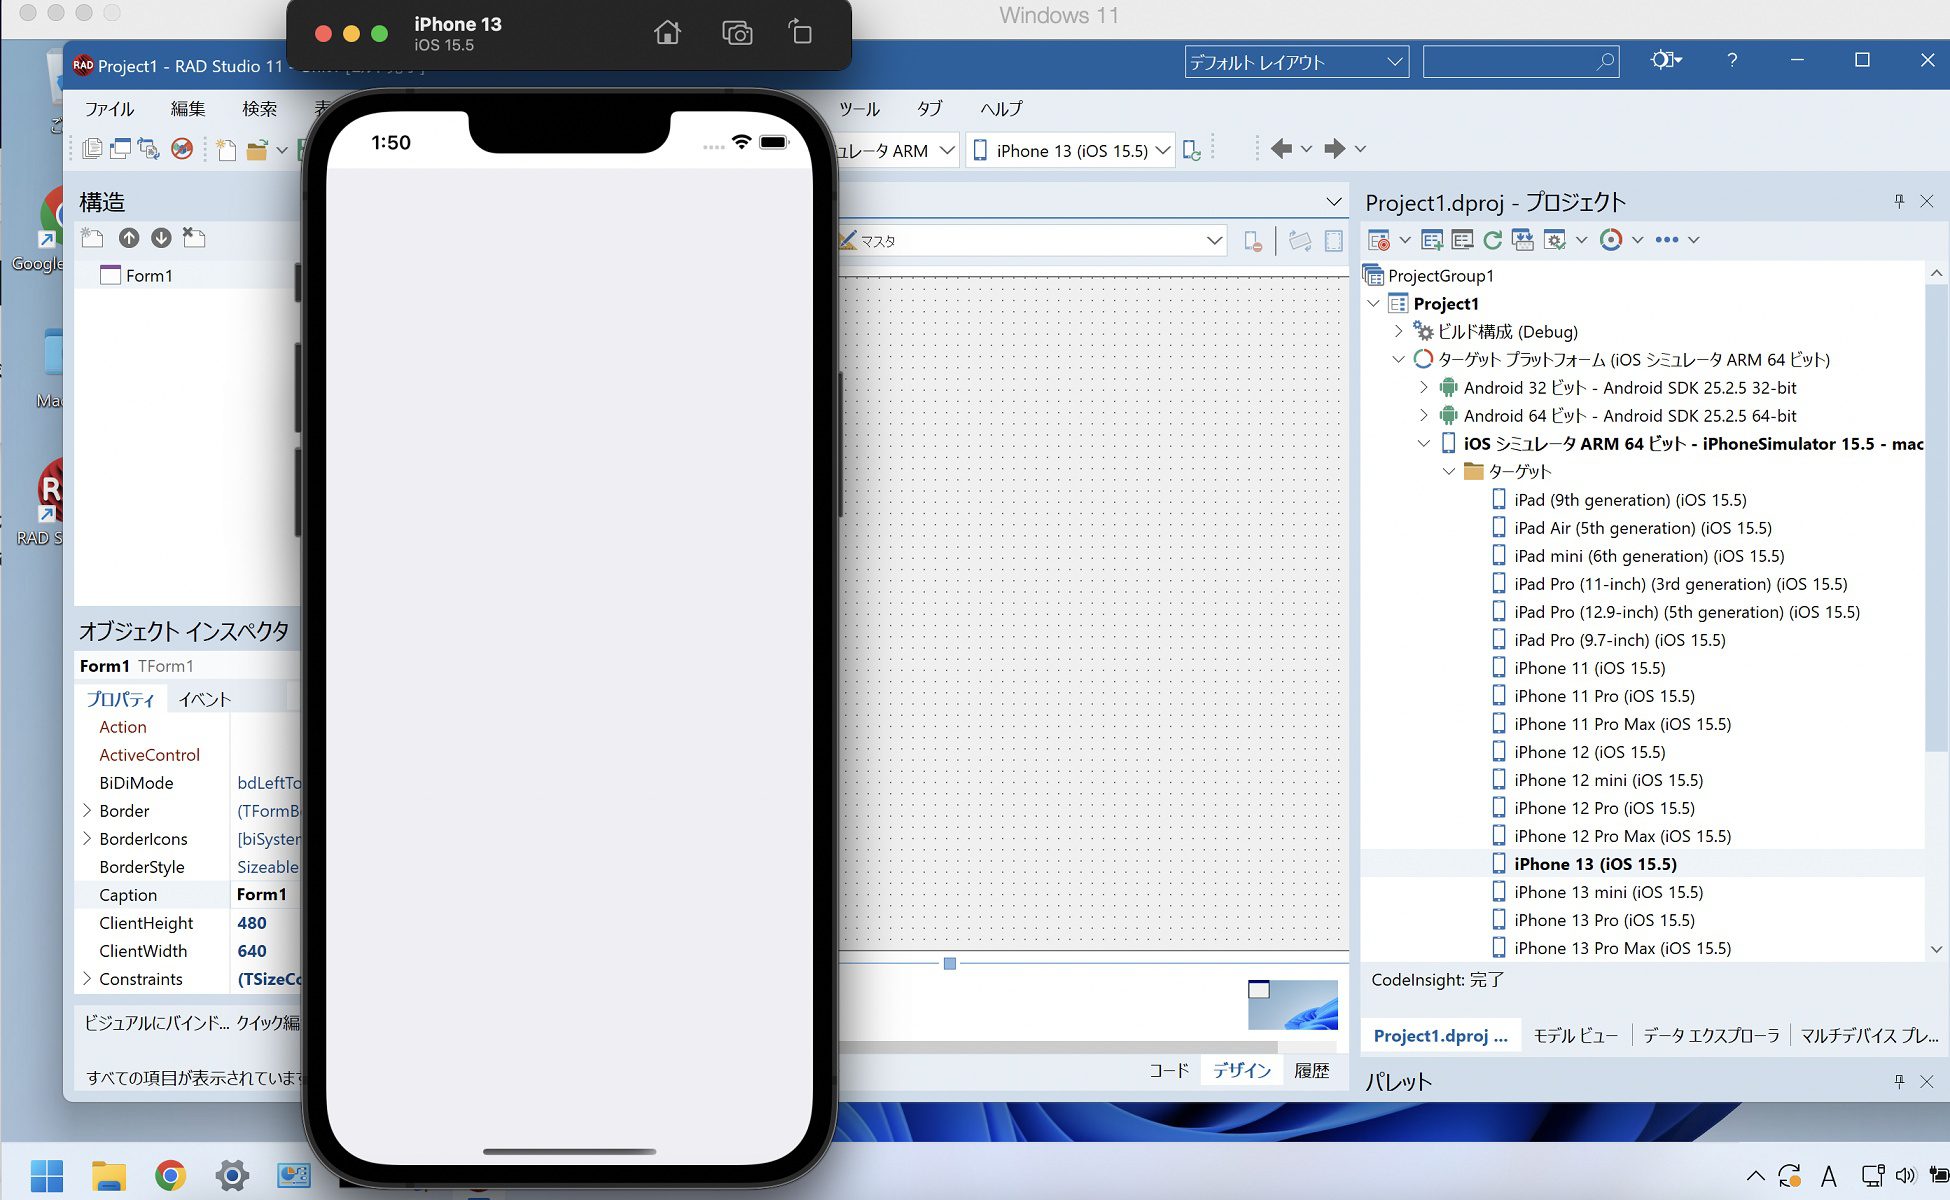Image resolution: width=1950 pixels, height=1200 pixels.
Task: Open Windows Start menu on taskbar
Action: pos(47,1175)
